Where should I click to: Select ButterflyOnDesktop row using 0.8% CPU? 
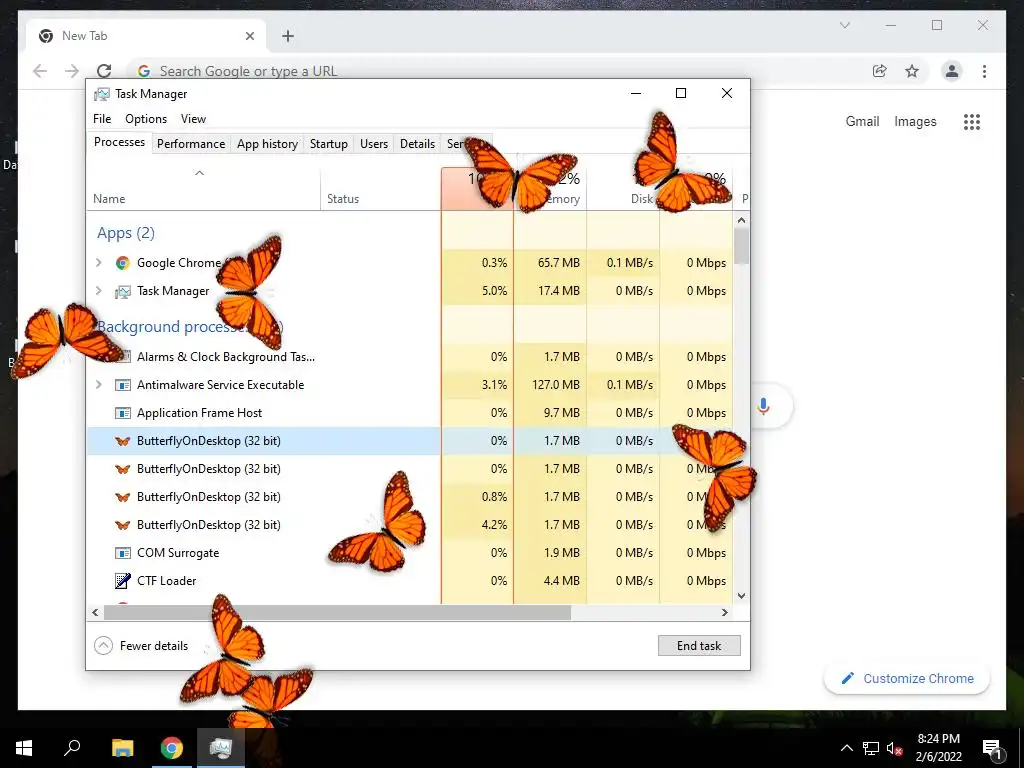tap(409, 497)
